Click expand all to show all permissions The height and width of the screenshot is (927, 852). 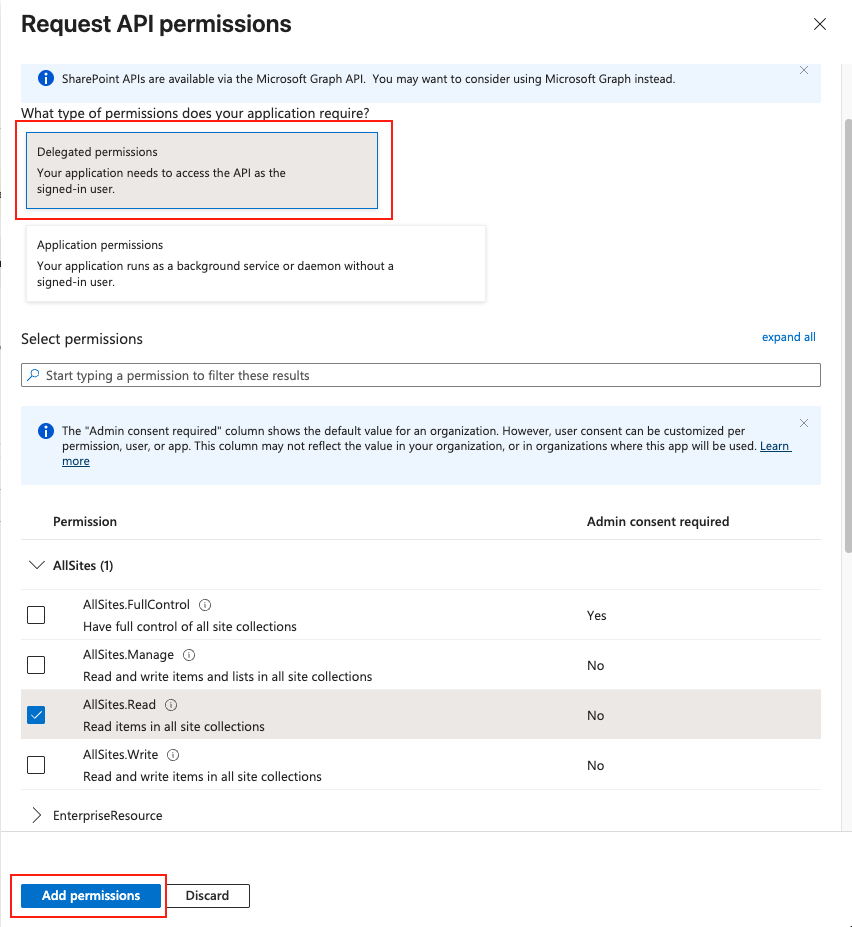pos(788,337)
